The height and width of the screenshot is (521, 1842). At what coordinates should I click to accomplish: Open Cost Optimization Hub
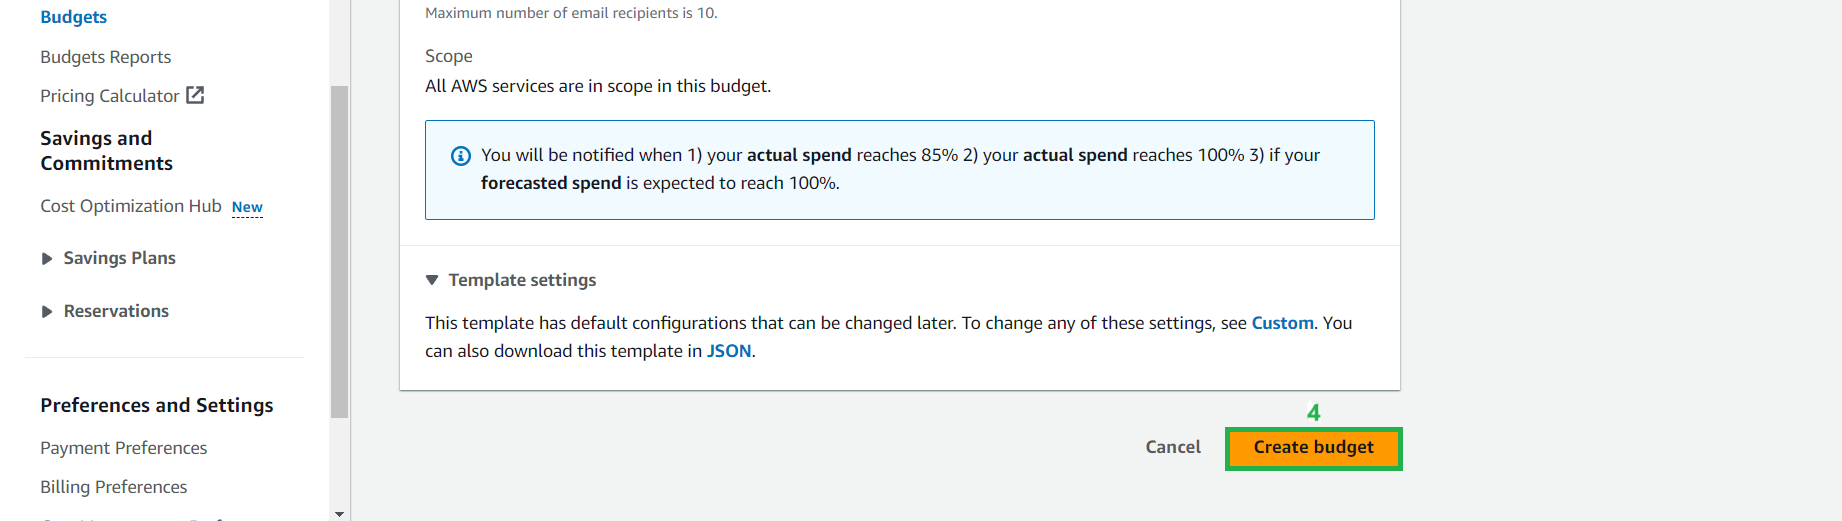130,206
